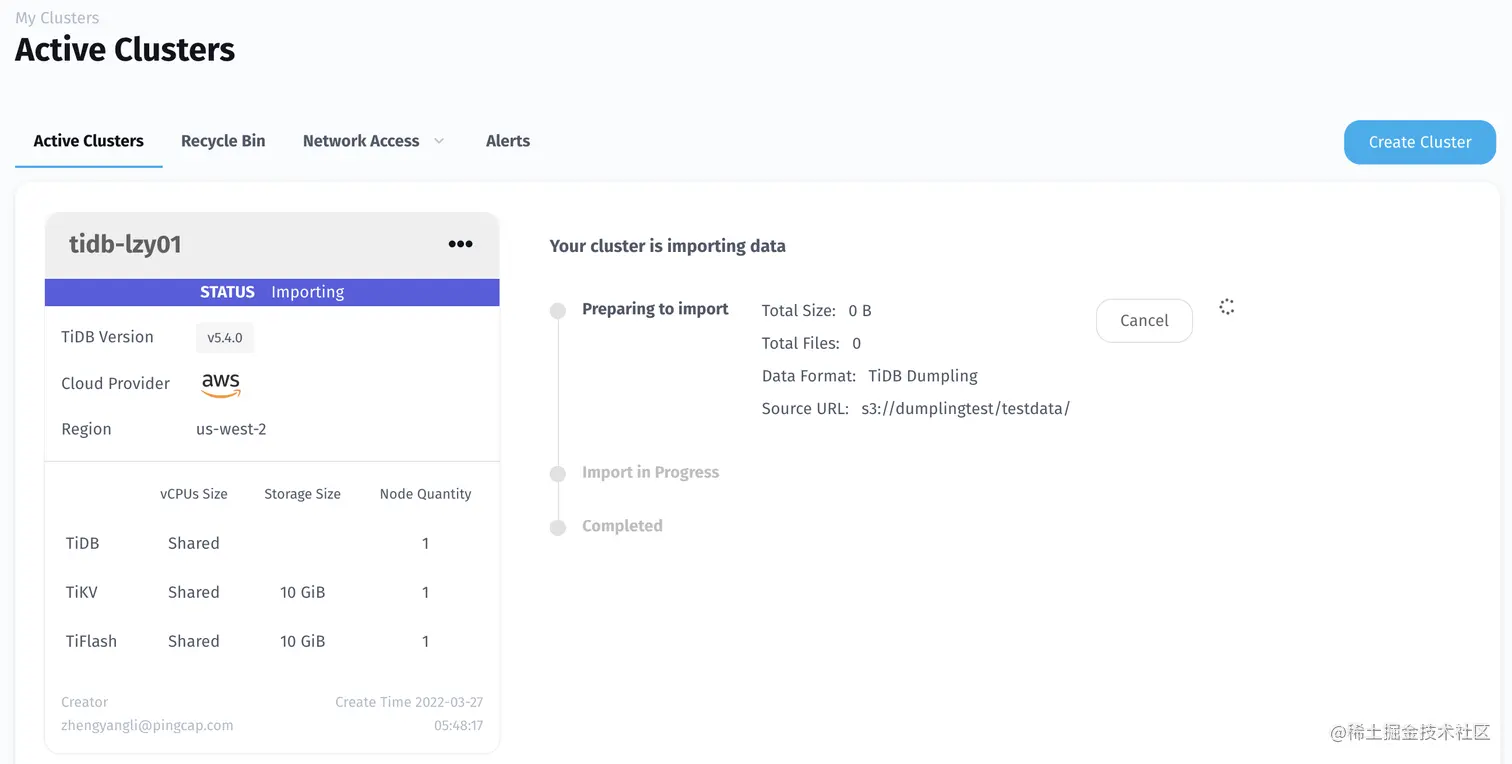
Task: Open the three-dot menu on tidb-lzy01 card
Action: coord(460,244)
